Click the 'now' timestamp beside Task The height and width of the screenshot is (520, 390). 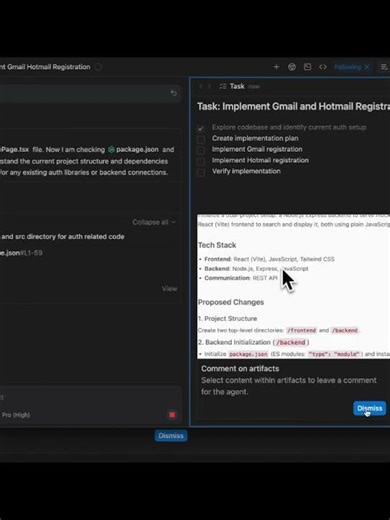(254, 87)
